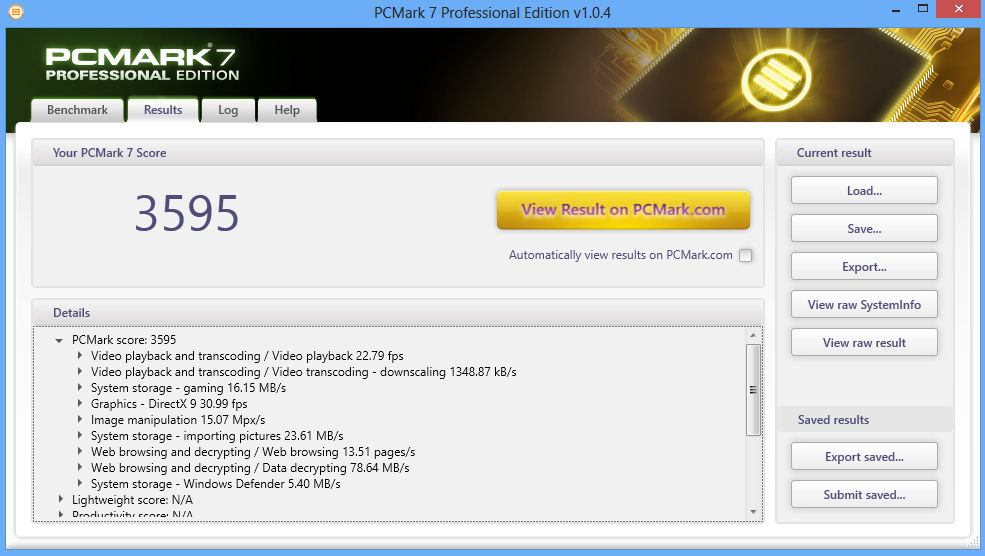Image resolution: width=985 pixels, height=556 pixels.
Task: Expand Video transcoding - downscaling row
Action: coord(80,371)
